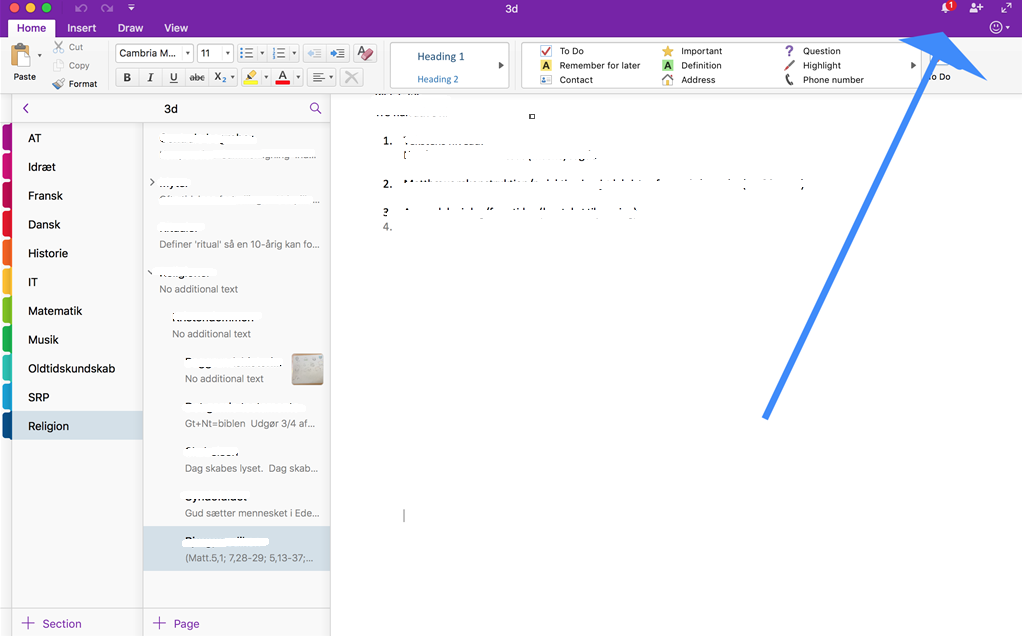Viewport: 1022px width, 636px height.
Task: Click the numbered list icon
Action: [279, 53]
